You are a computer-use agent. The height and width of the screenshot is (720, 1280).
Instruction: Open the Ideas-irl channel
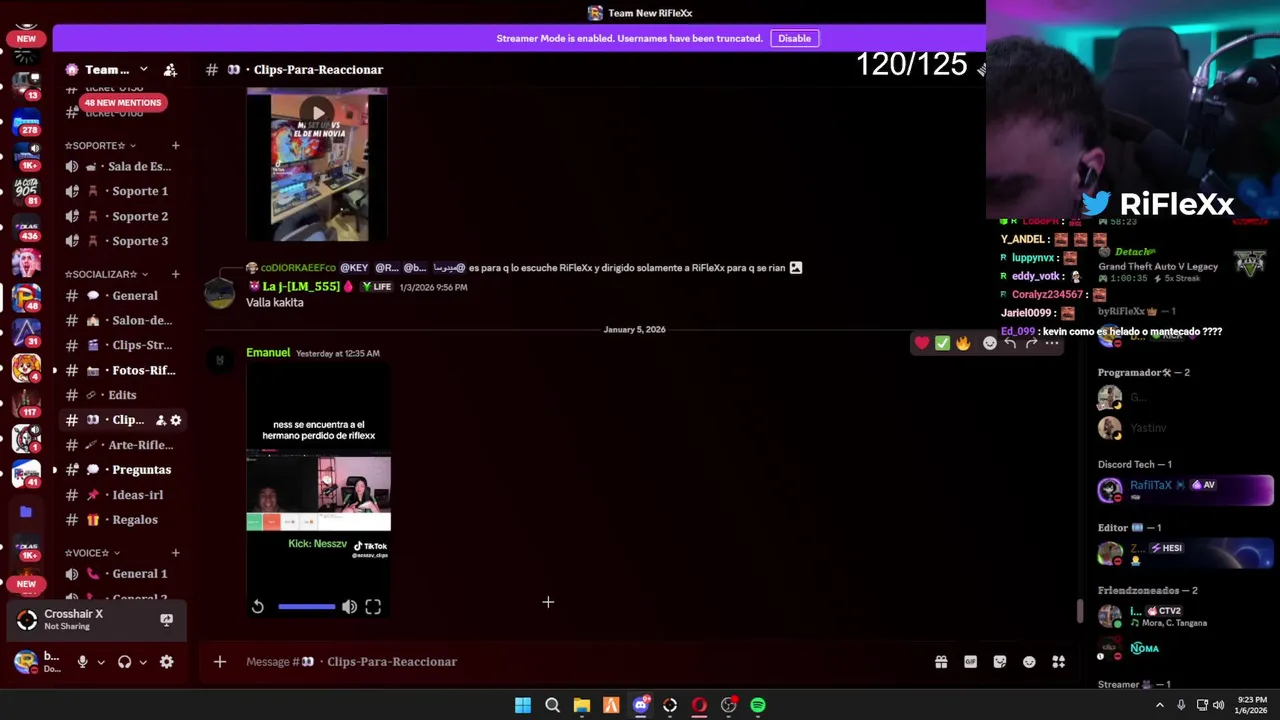[124, 495]
